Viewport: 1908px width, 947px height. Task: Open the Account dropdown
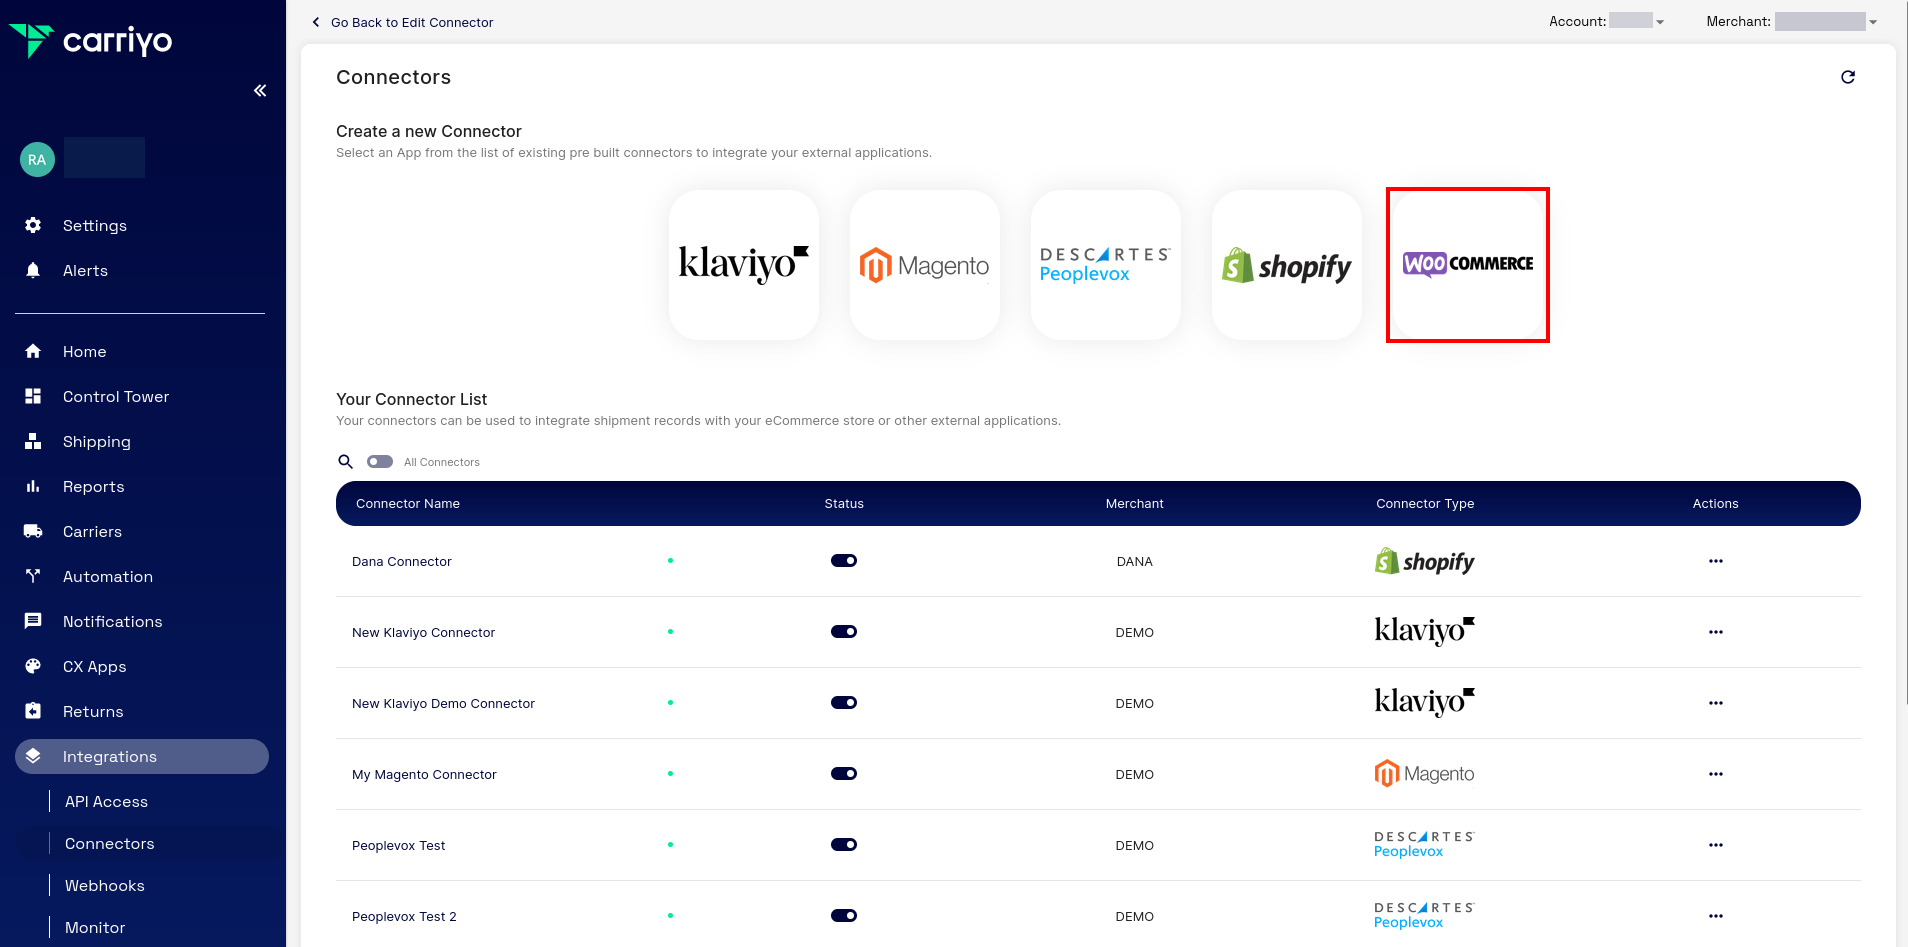pos(1637,21)
